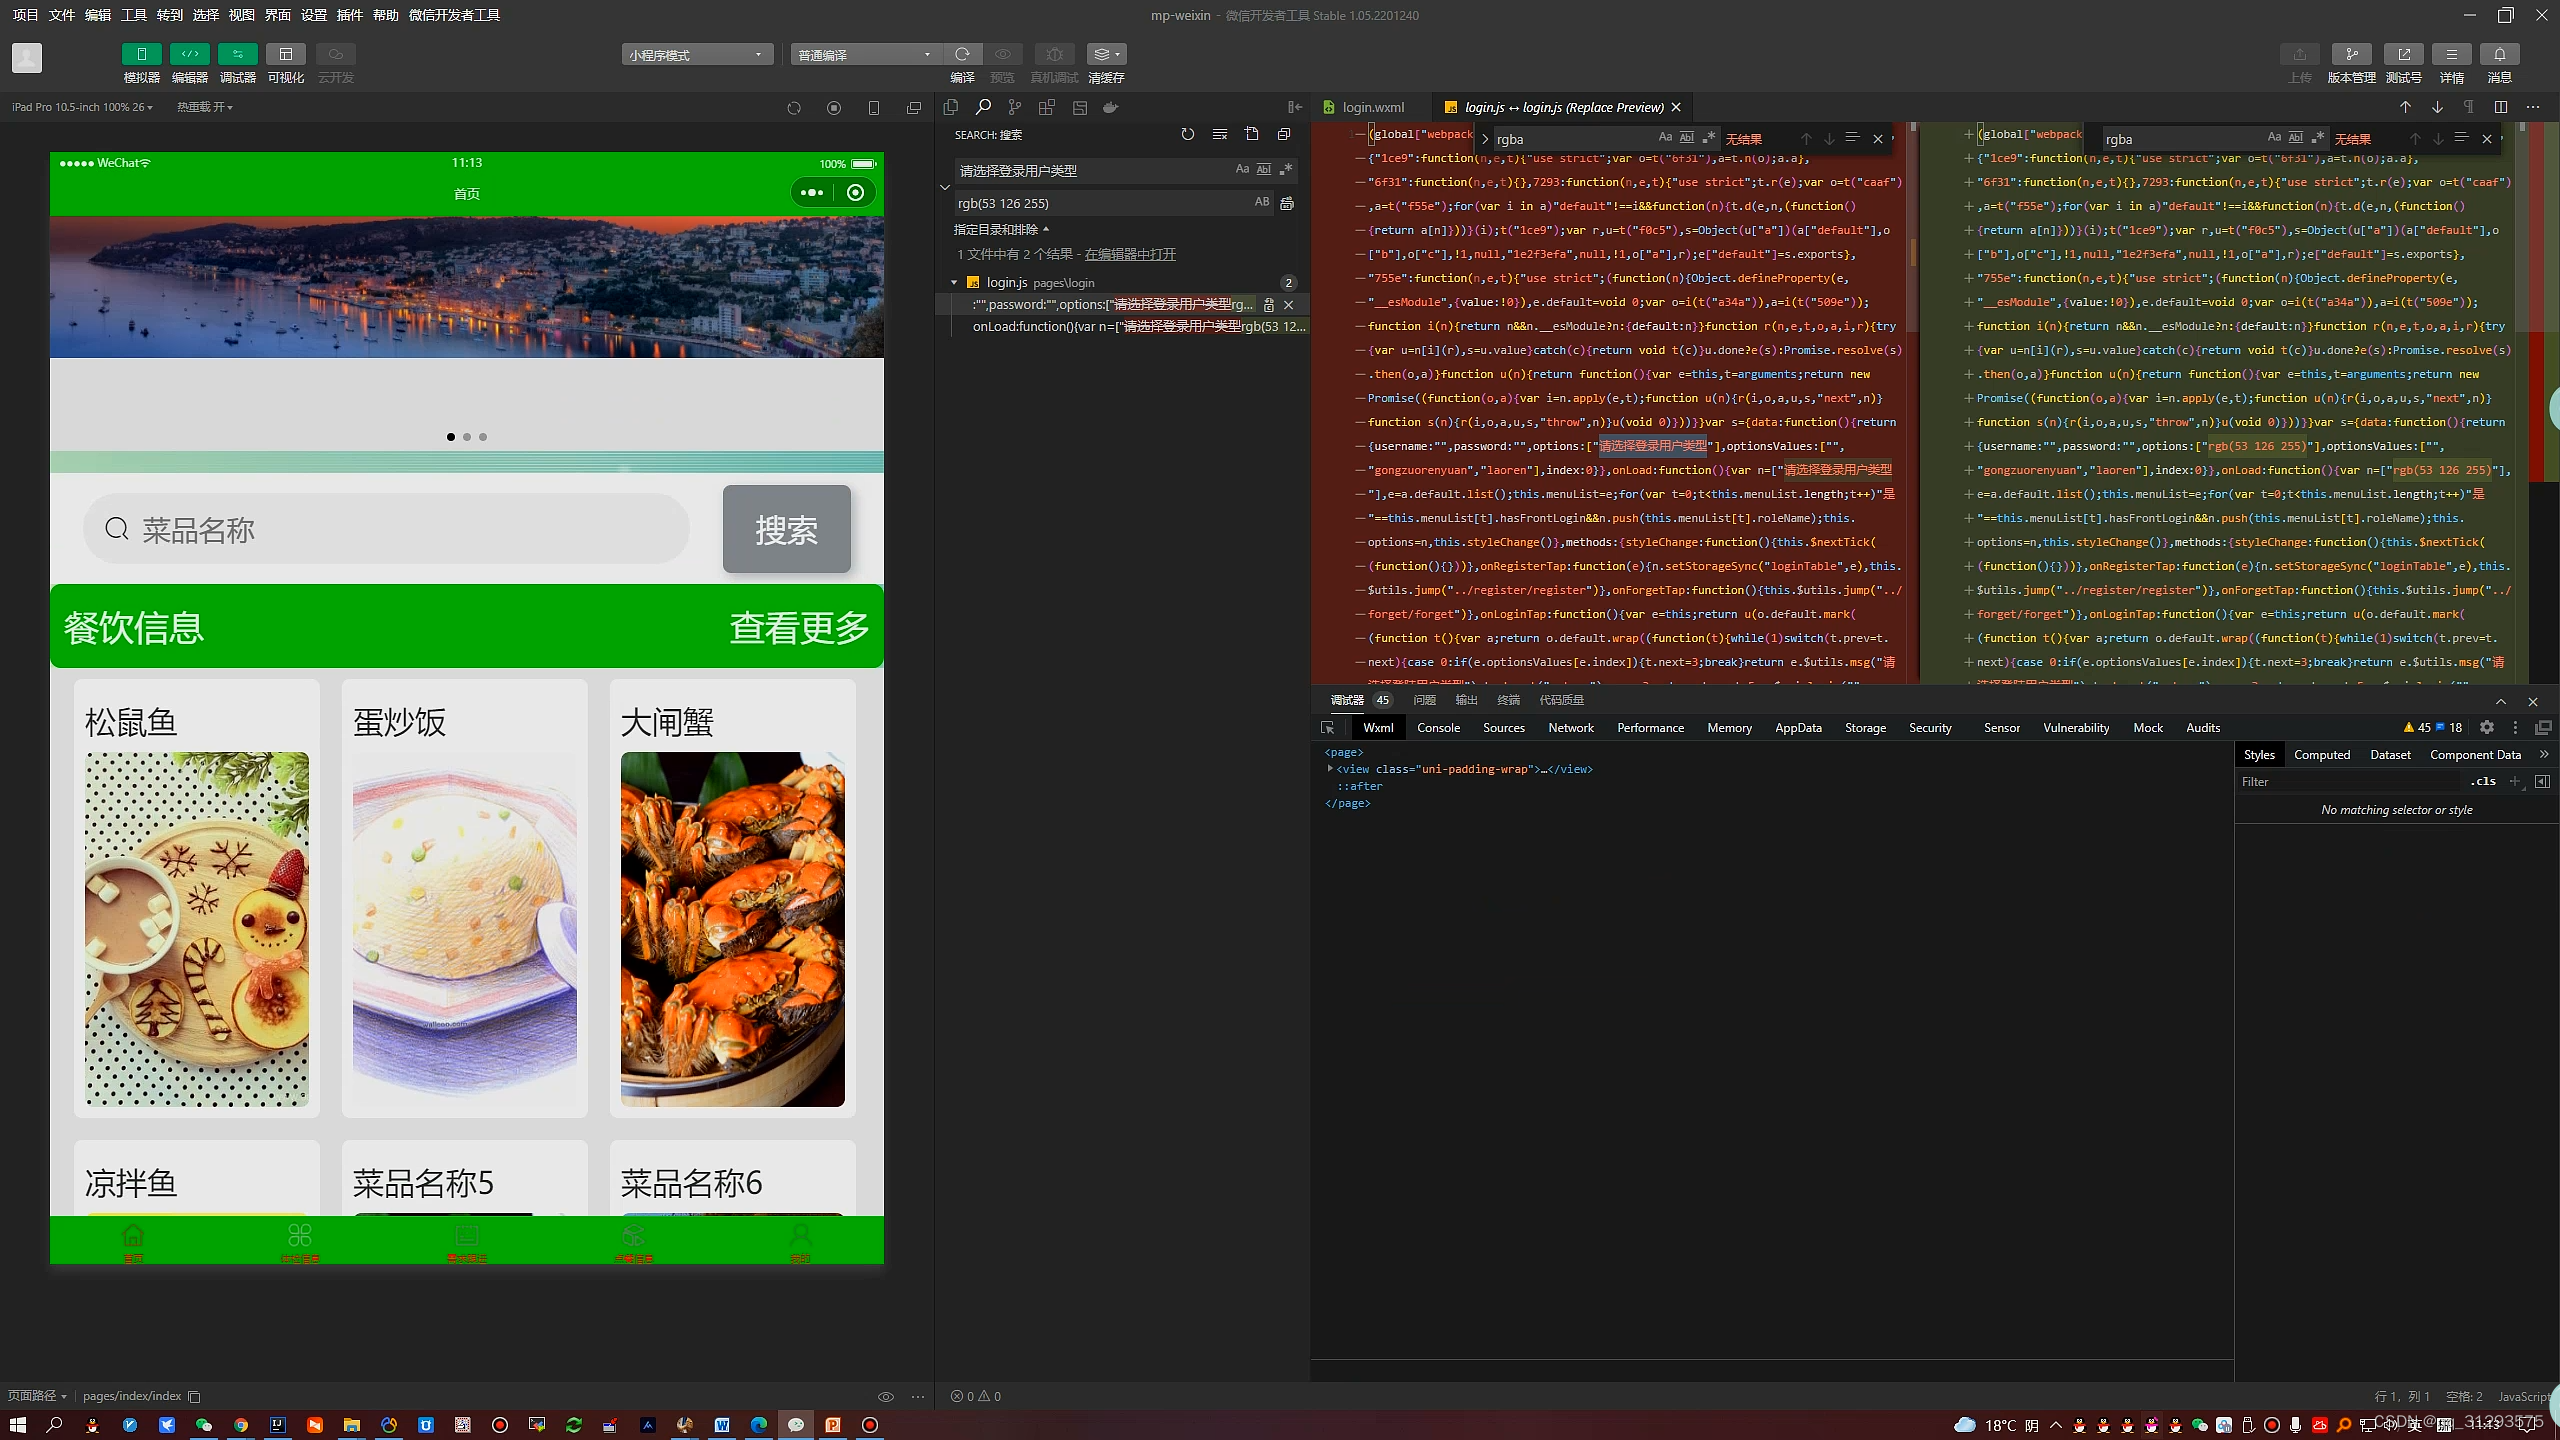2560x1440 pixels.
Task: Clear search results icon
Action: click(1219, 134)
